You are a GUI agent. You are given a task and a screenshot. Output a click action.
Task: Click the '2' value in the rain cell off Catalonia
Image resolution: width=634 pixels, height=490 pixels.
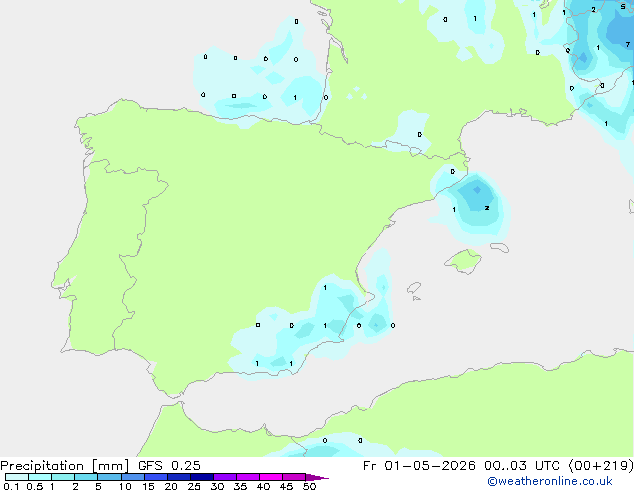pyautogui.click(x=487, y=208)
